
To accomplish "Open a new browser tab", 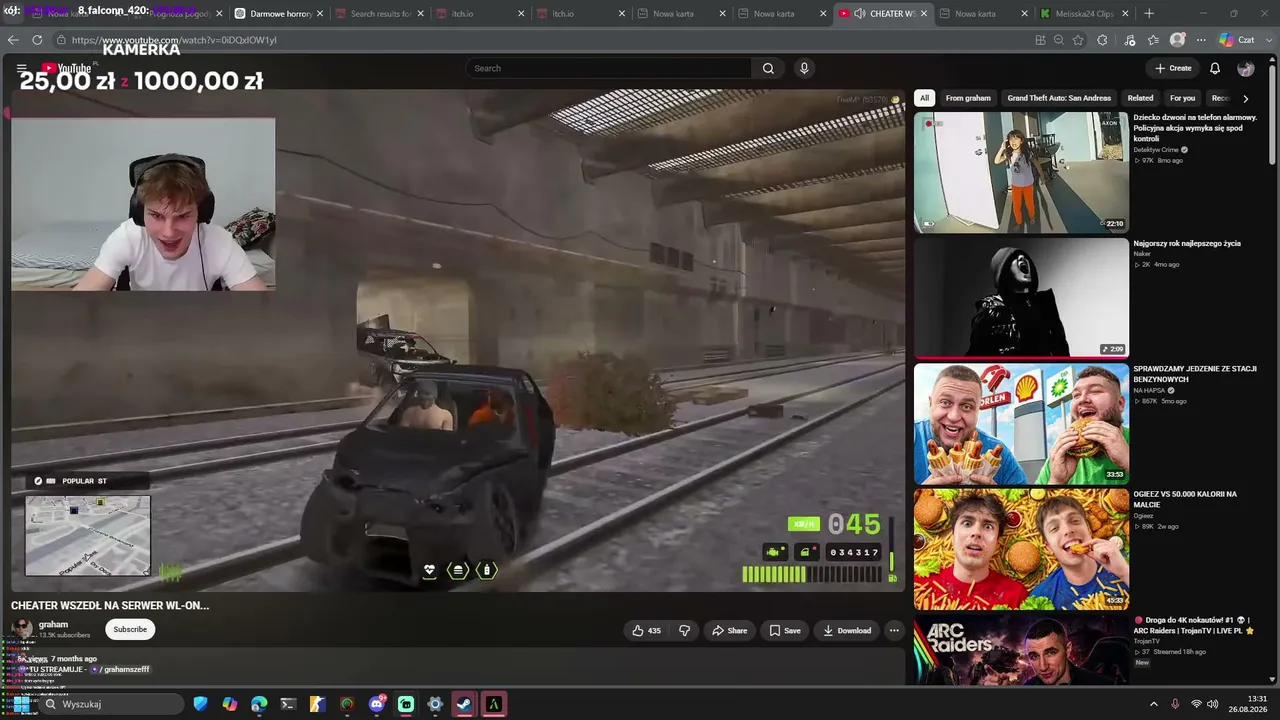I will [1149, 14].
